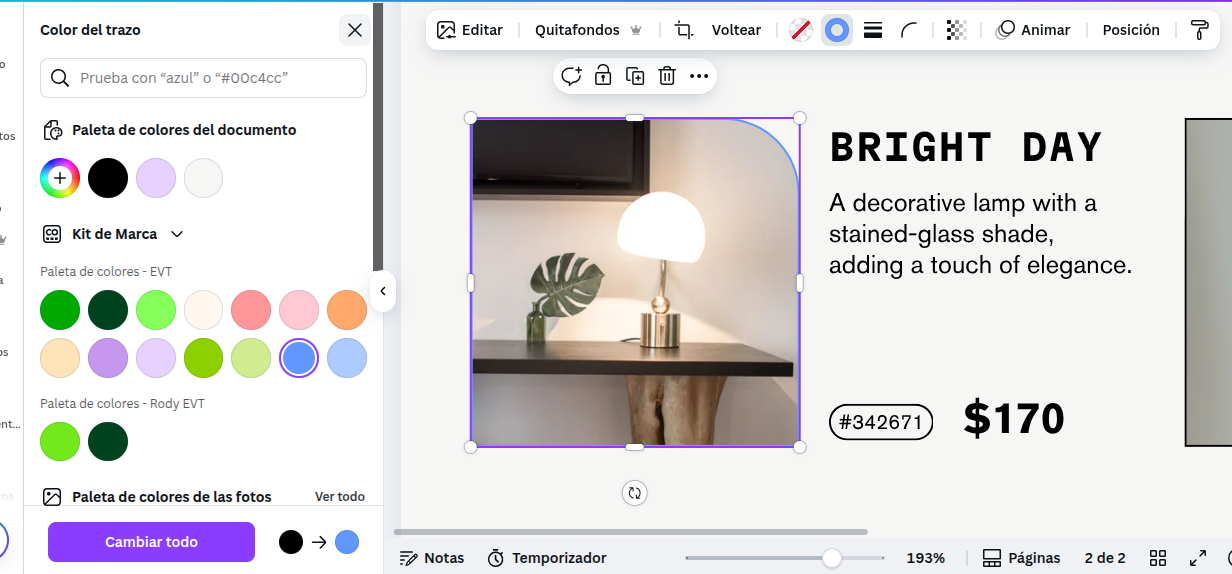This screenshot has width=1232, height=574.
Task: Click the Cambiar todo button
Action: pos(151,542)
